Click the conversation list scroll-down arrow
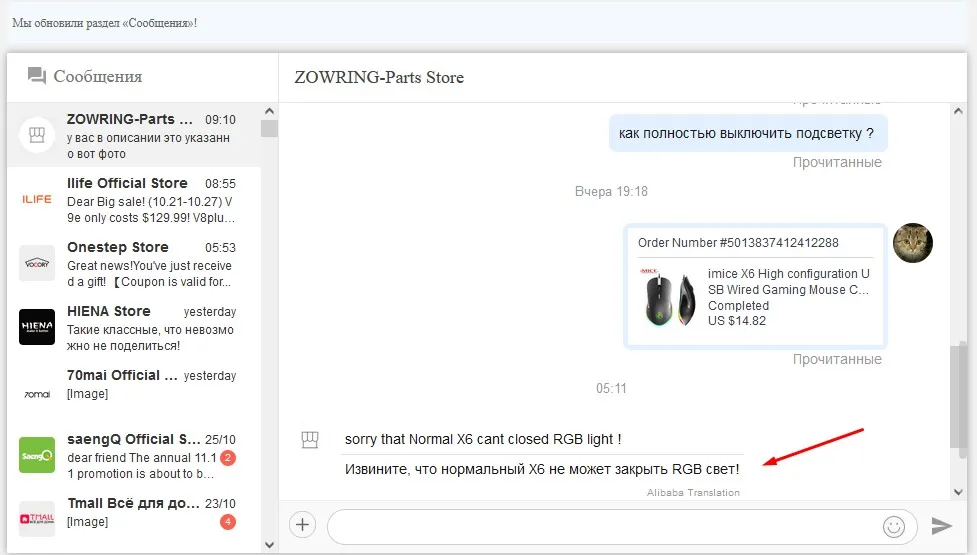This screenshot has width=977, height=555. pyautogui.click(x=269, y=545)
